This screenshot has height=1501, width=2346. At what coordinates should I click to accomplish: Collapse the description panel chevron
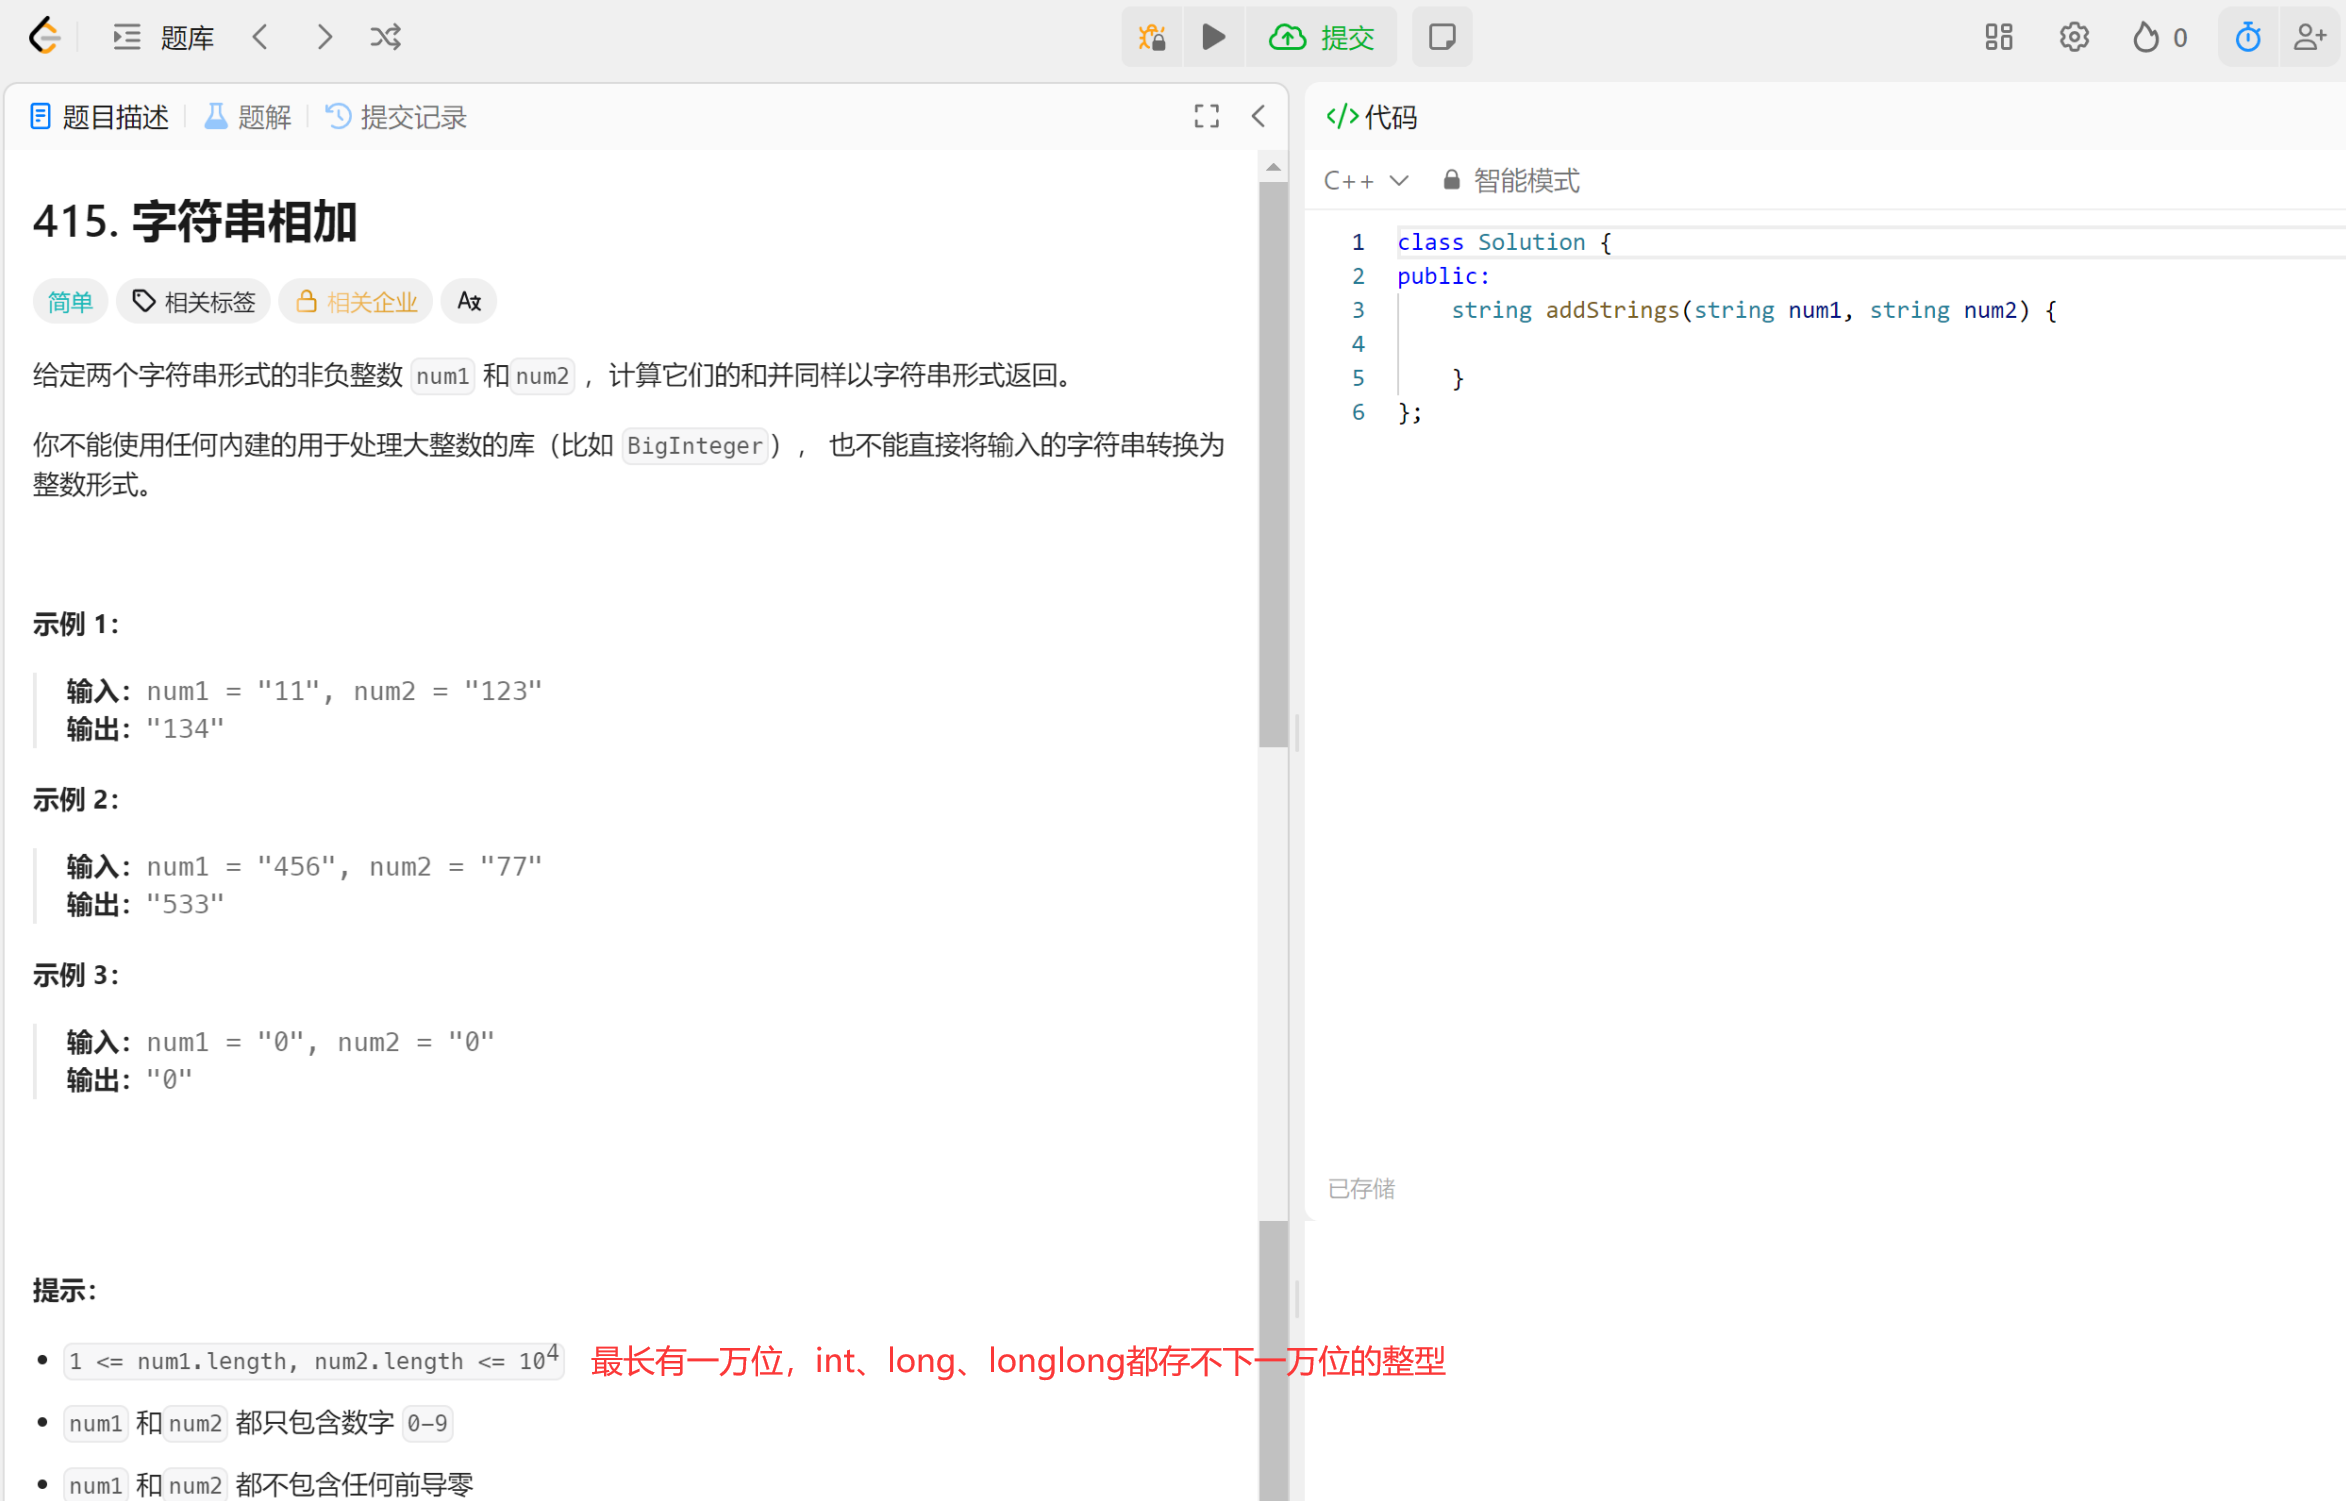point(1259,117)
